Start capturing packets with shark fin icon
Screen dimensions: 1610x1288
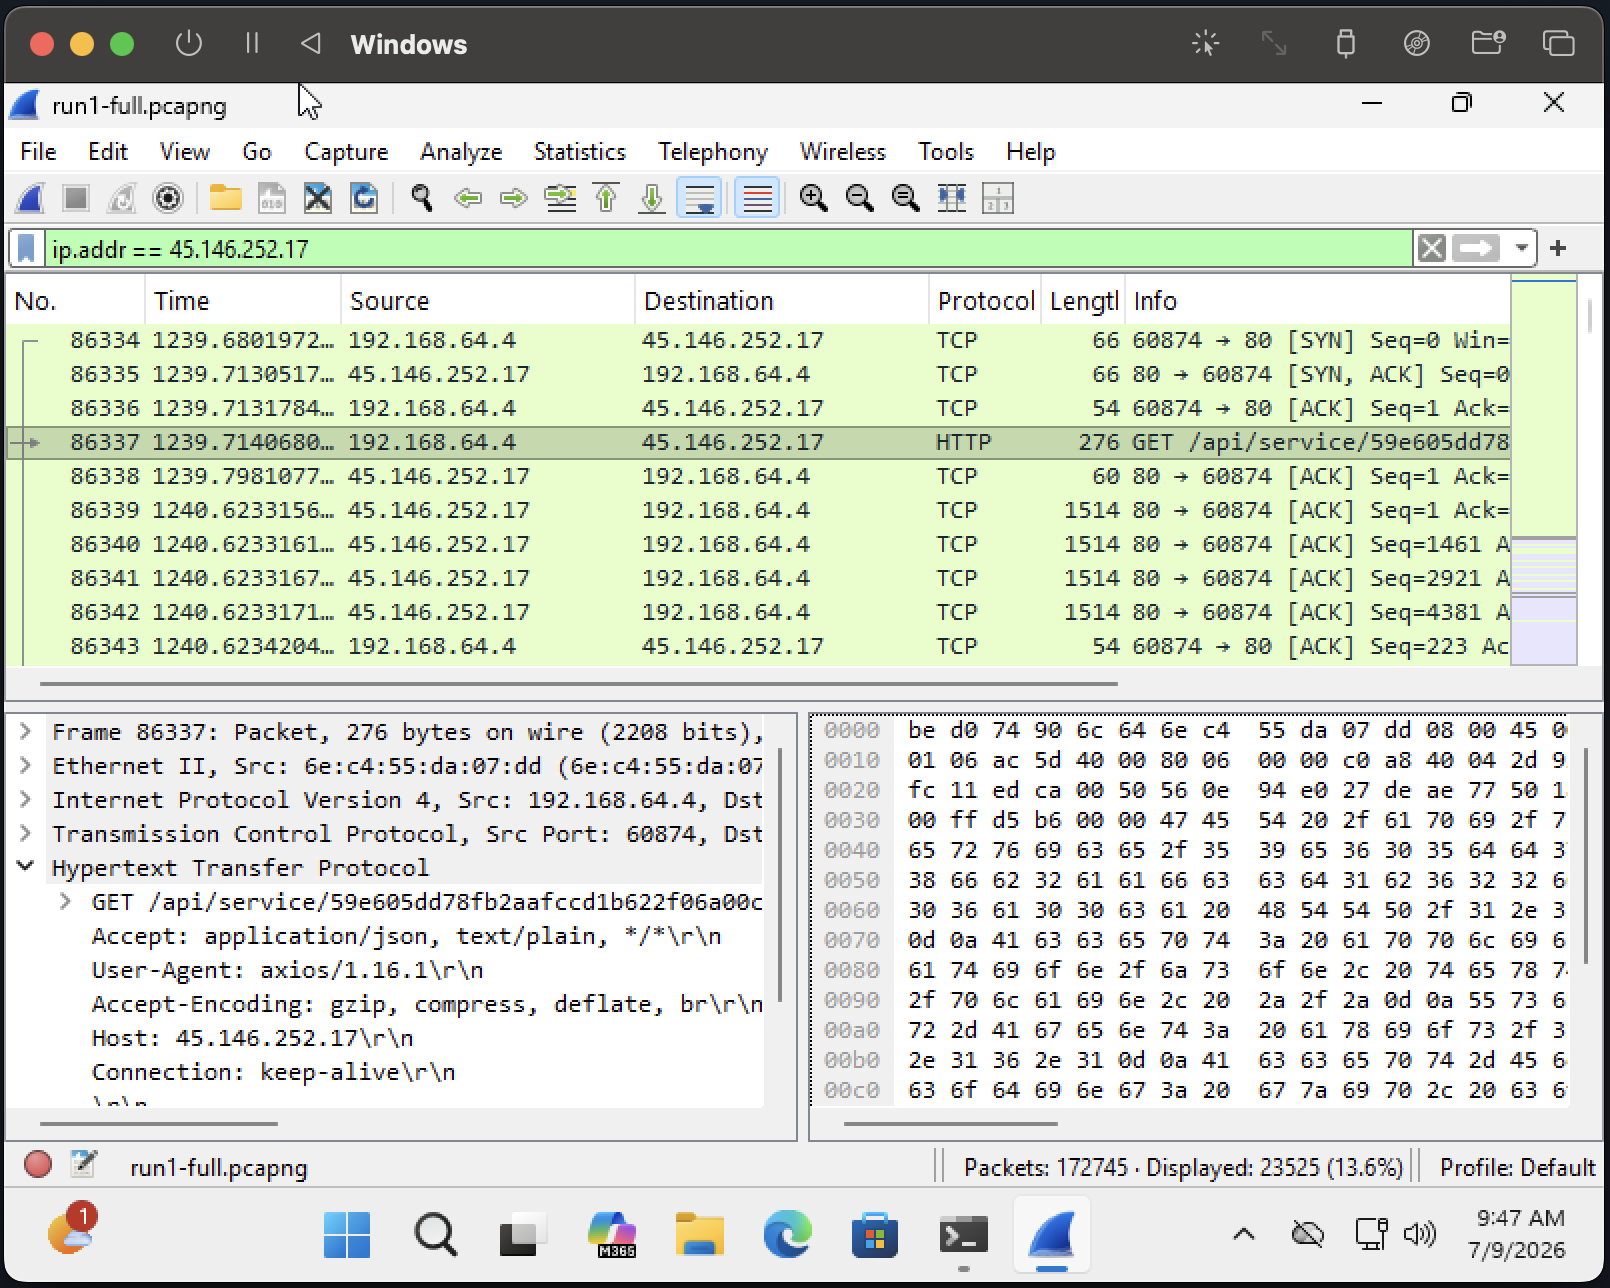[x=30, y=198]
